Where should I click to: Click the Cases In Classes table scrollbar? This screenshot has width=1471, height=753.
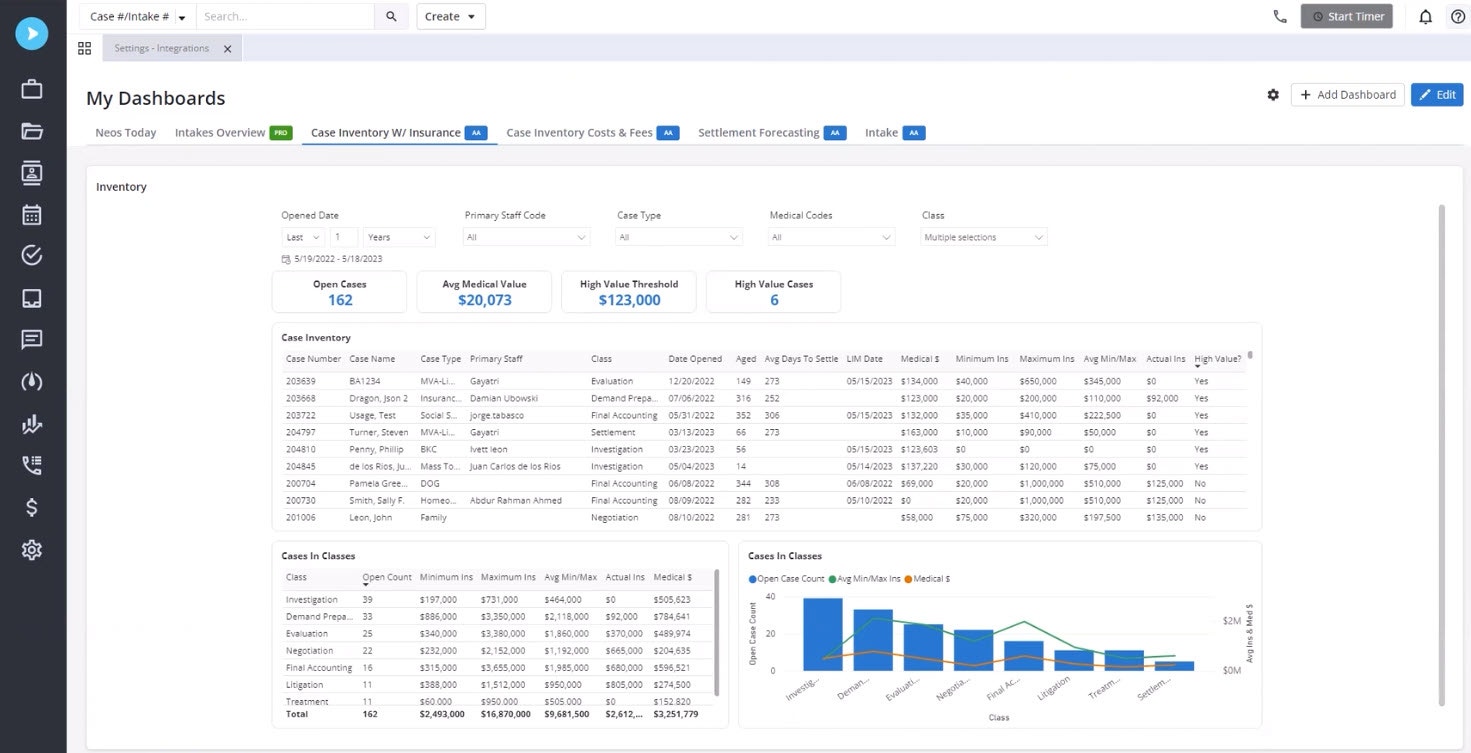tap(716, 633)
